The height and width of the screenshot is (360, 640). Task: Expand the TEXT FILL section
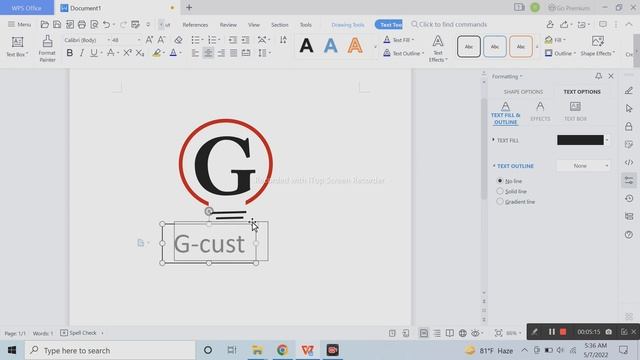505,140
